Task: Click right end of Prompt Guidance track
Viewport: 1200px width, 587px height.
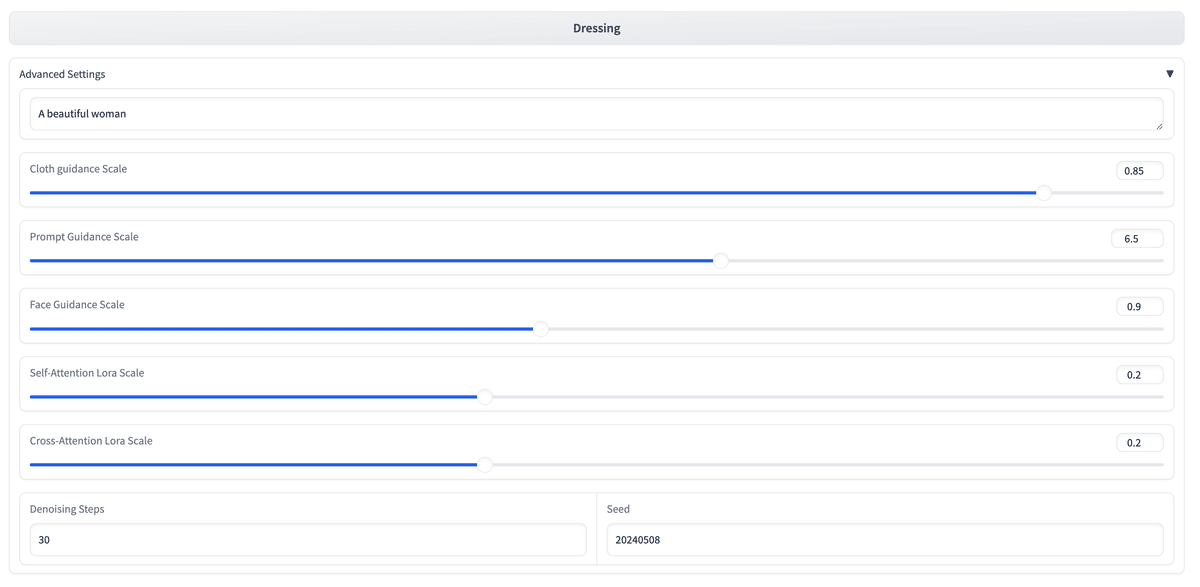Action: pos(1160,261)
